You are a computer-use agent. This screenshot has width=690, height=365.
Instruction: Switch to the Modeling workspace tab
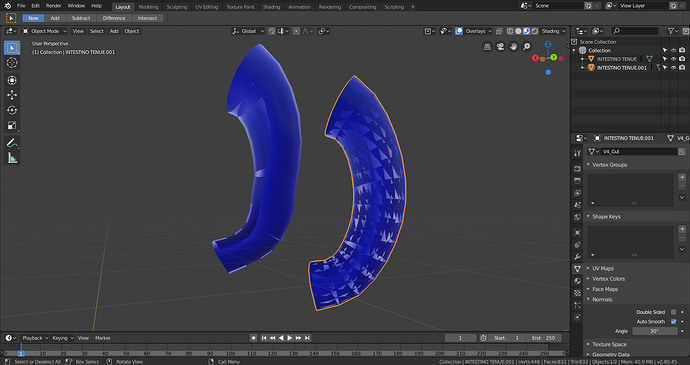coord(148,7)
